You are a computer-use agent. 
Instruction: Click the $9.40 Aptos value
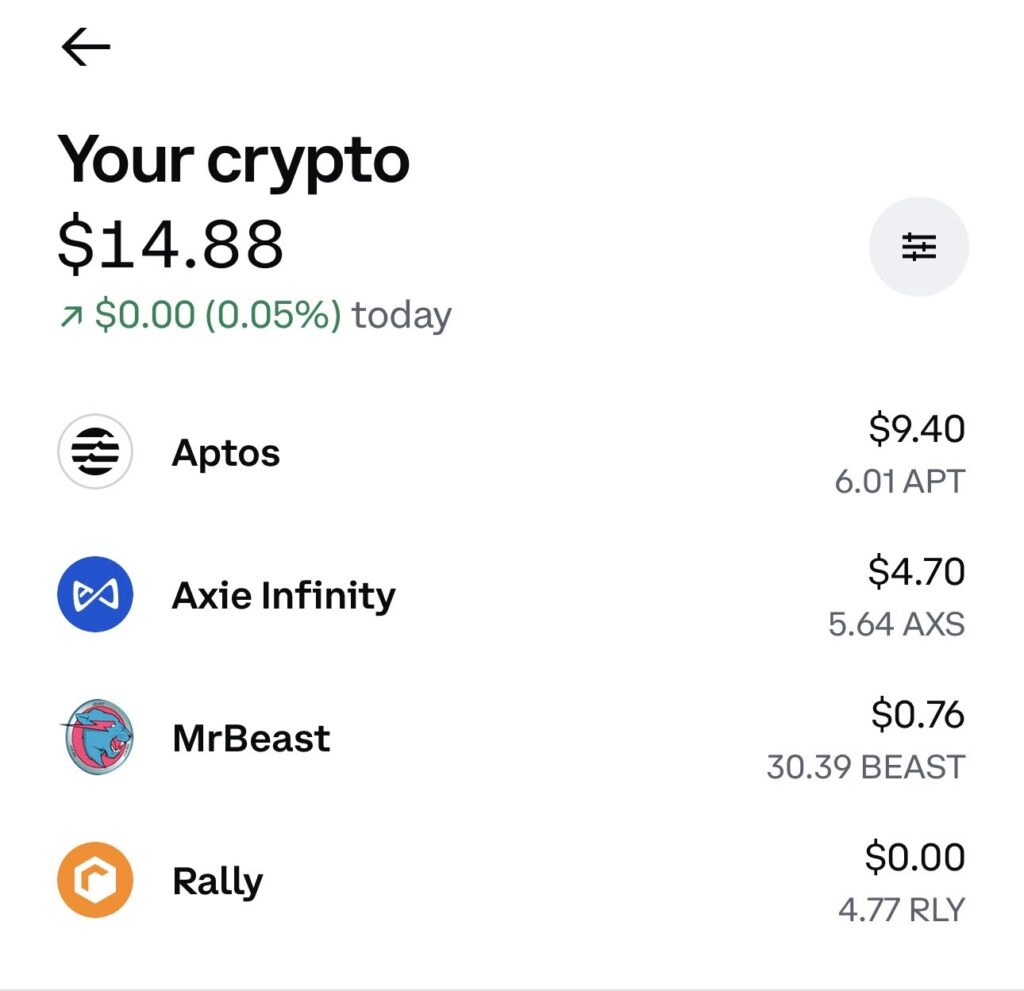click(916, 429)
